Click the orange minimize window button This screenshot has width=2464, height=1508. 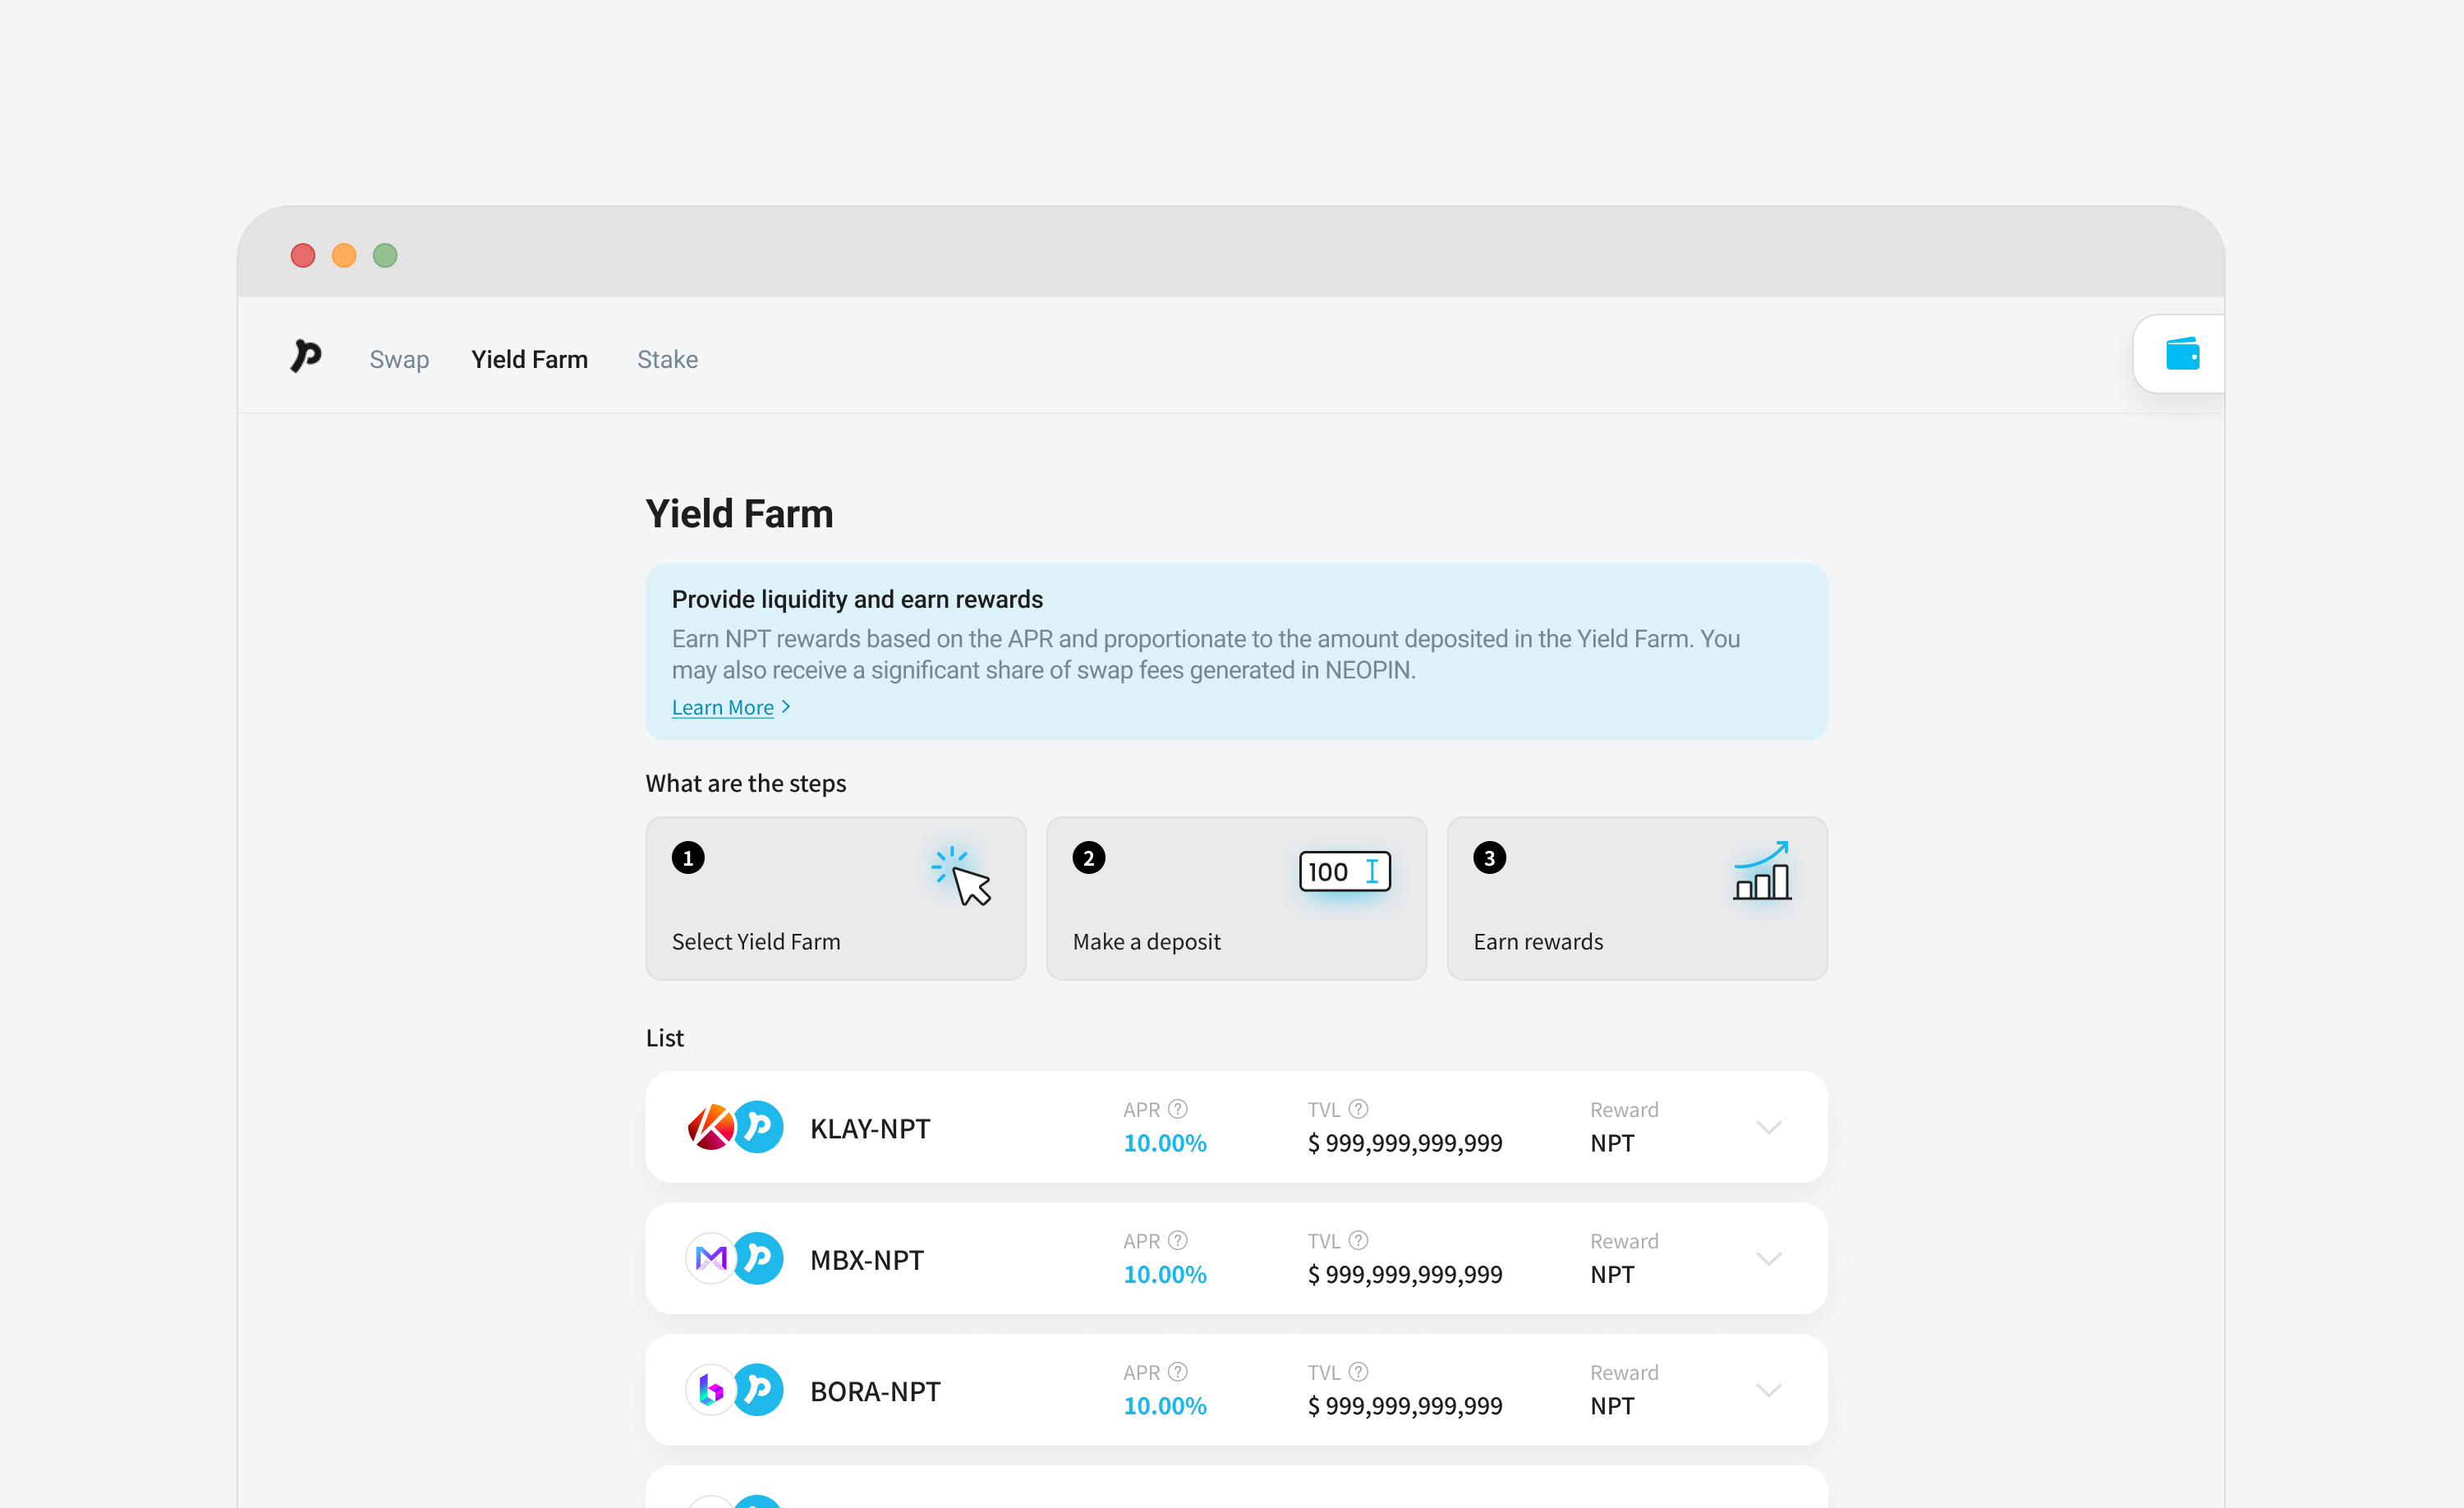[x=344, y=255]
